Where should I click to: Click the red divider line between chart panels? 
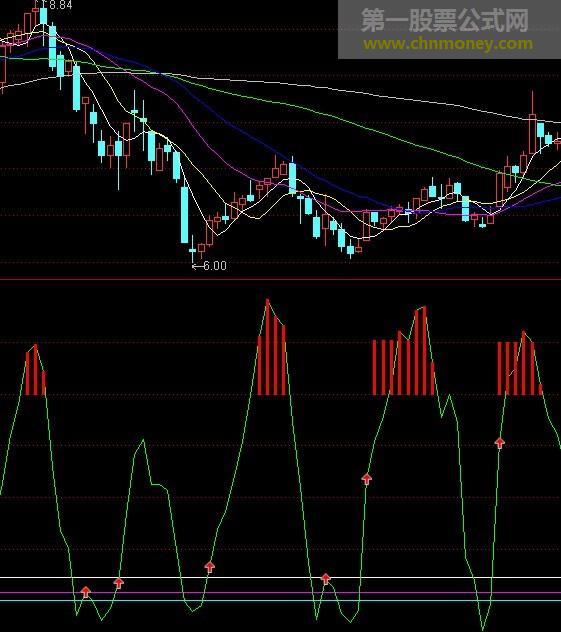coord(280,279)
